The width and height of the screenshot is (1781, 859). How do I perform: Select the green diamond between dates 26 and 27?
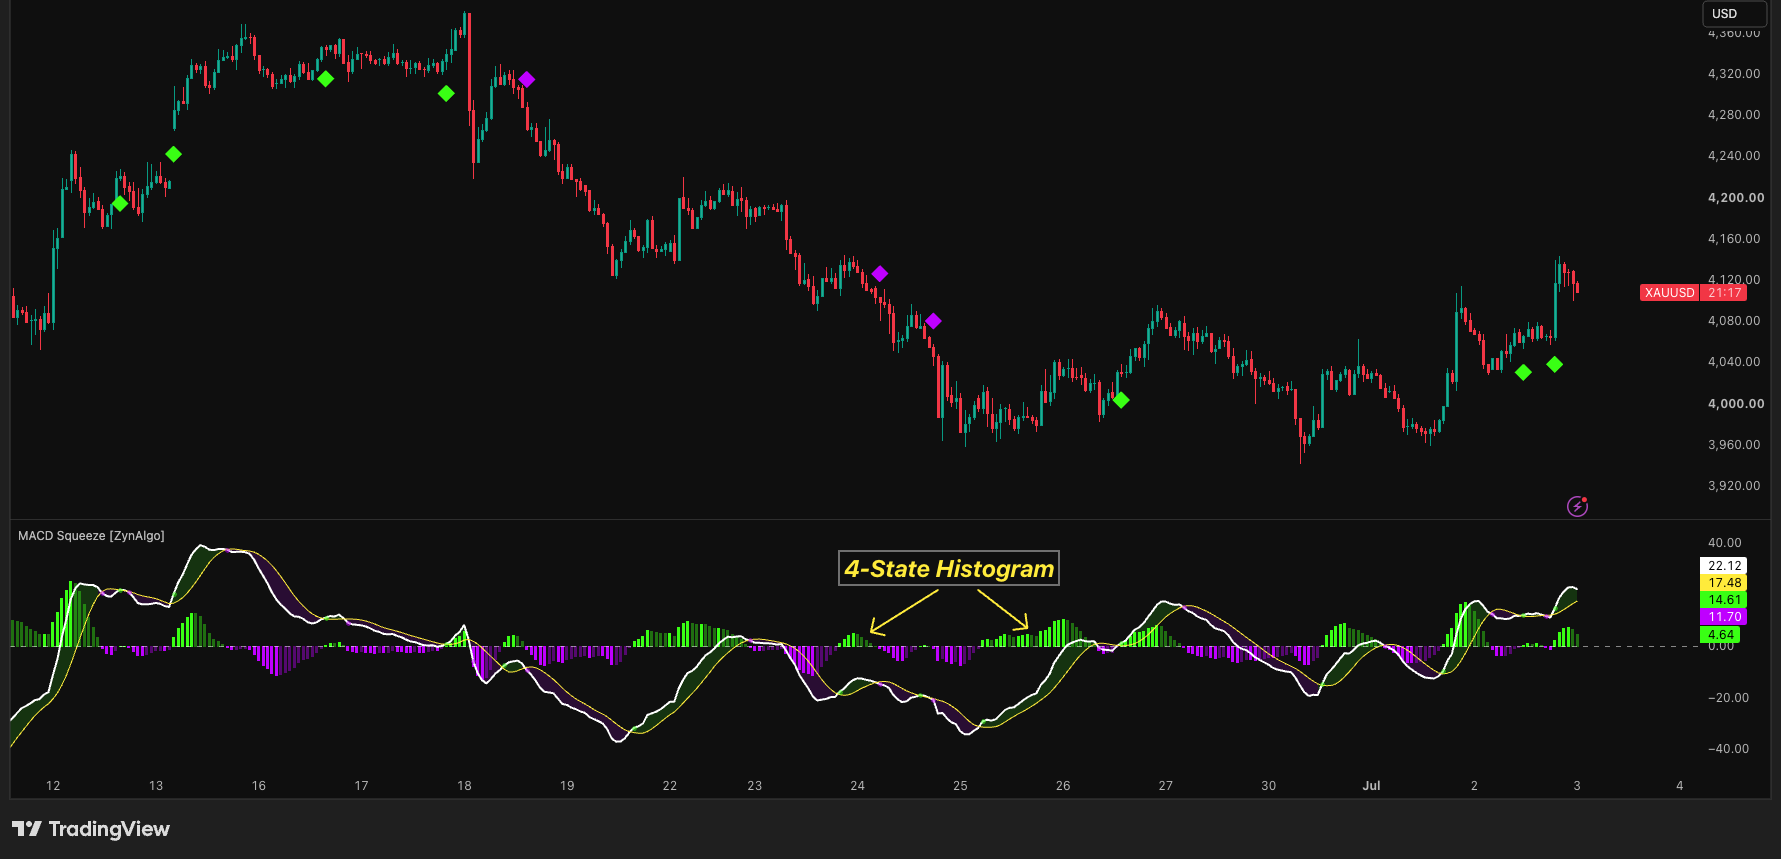click(x=1121, y=400)
